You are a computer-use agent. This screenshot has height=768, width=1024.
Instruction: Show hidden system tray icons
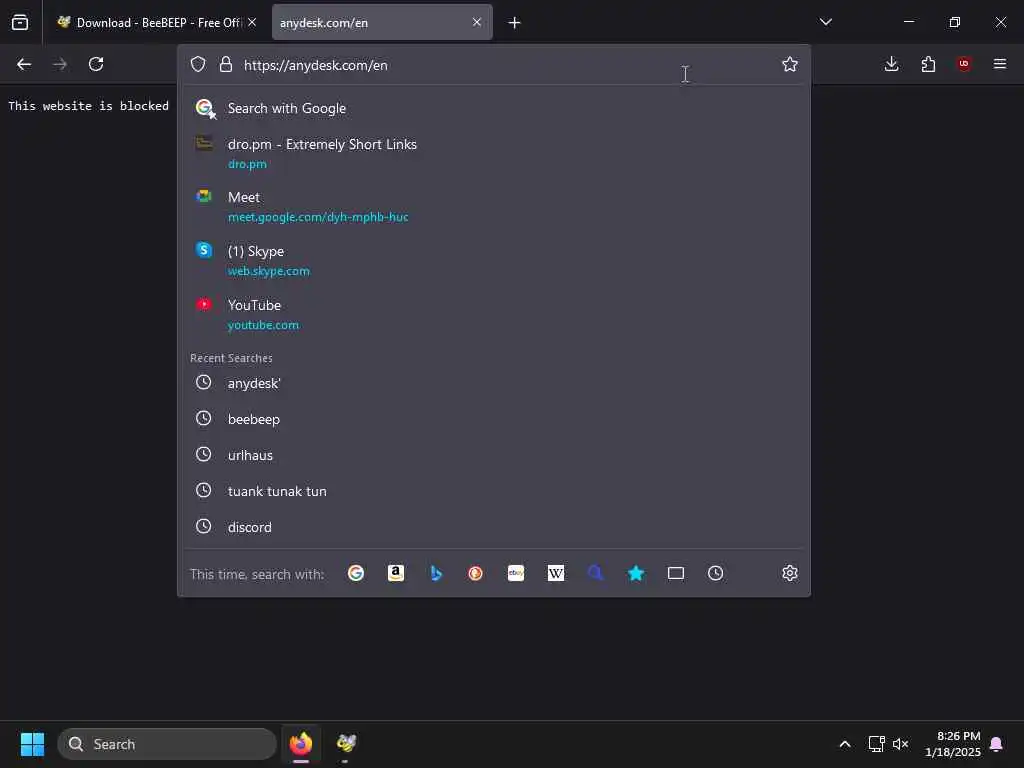tap(844, 744)
